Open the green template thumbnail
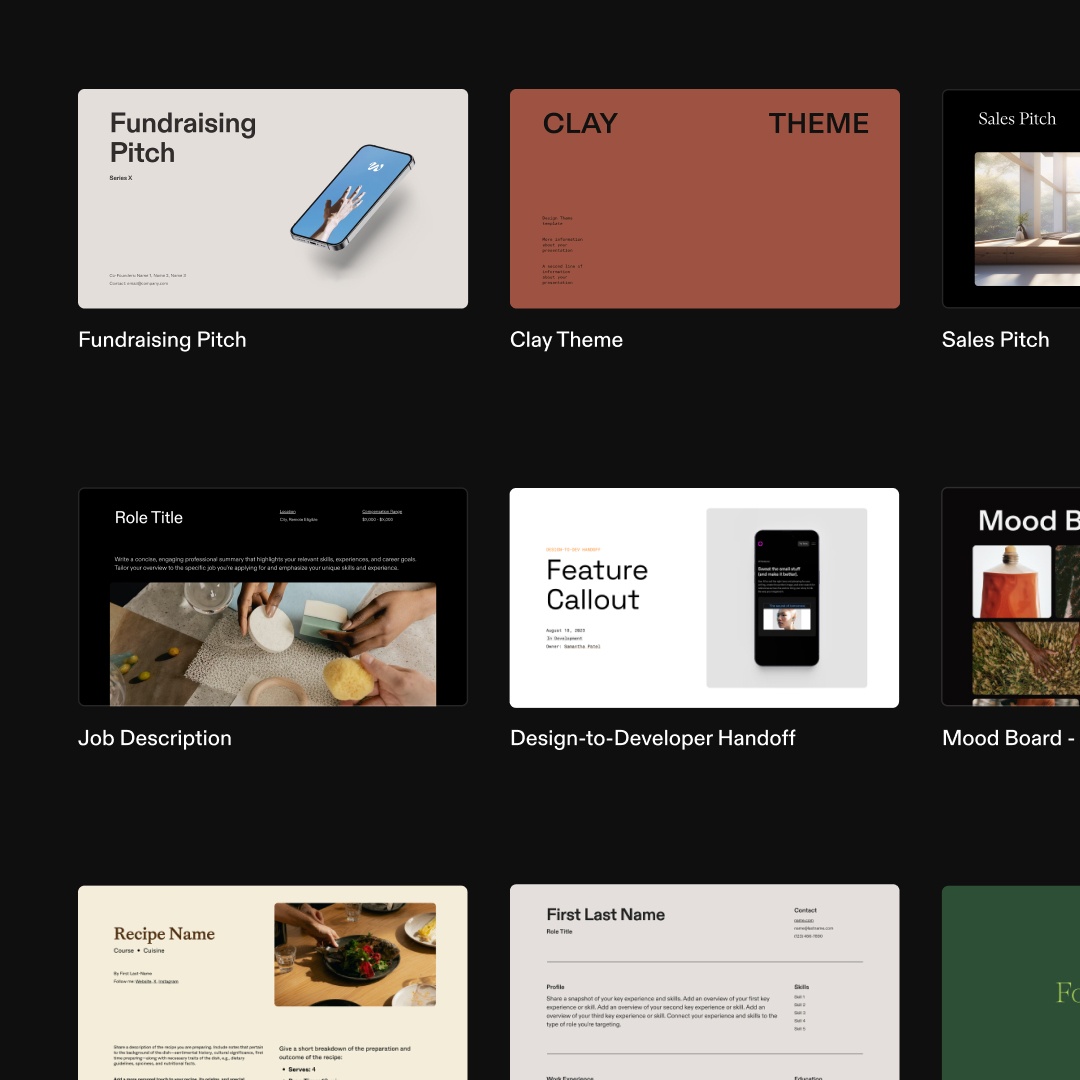 [x=1010, y=983]
